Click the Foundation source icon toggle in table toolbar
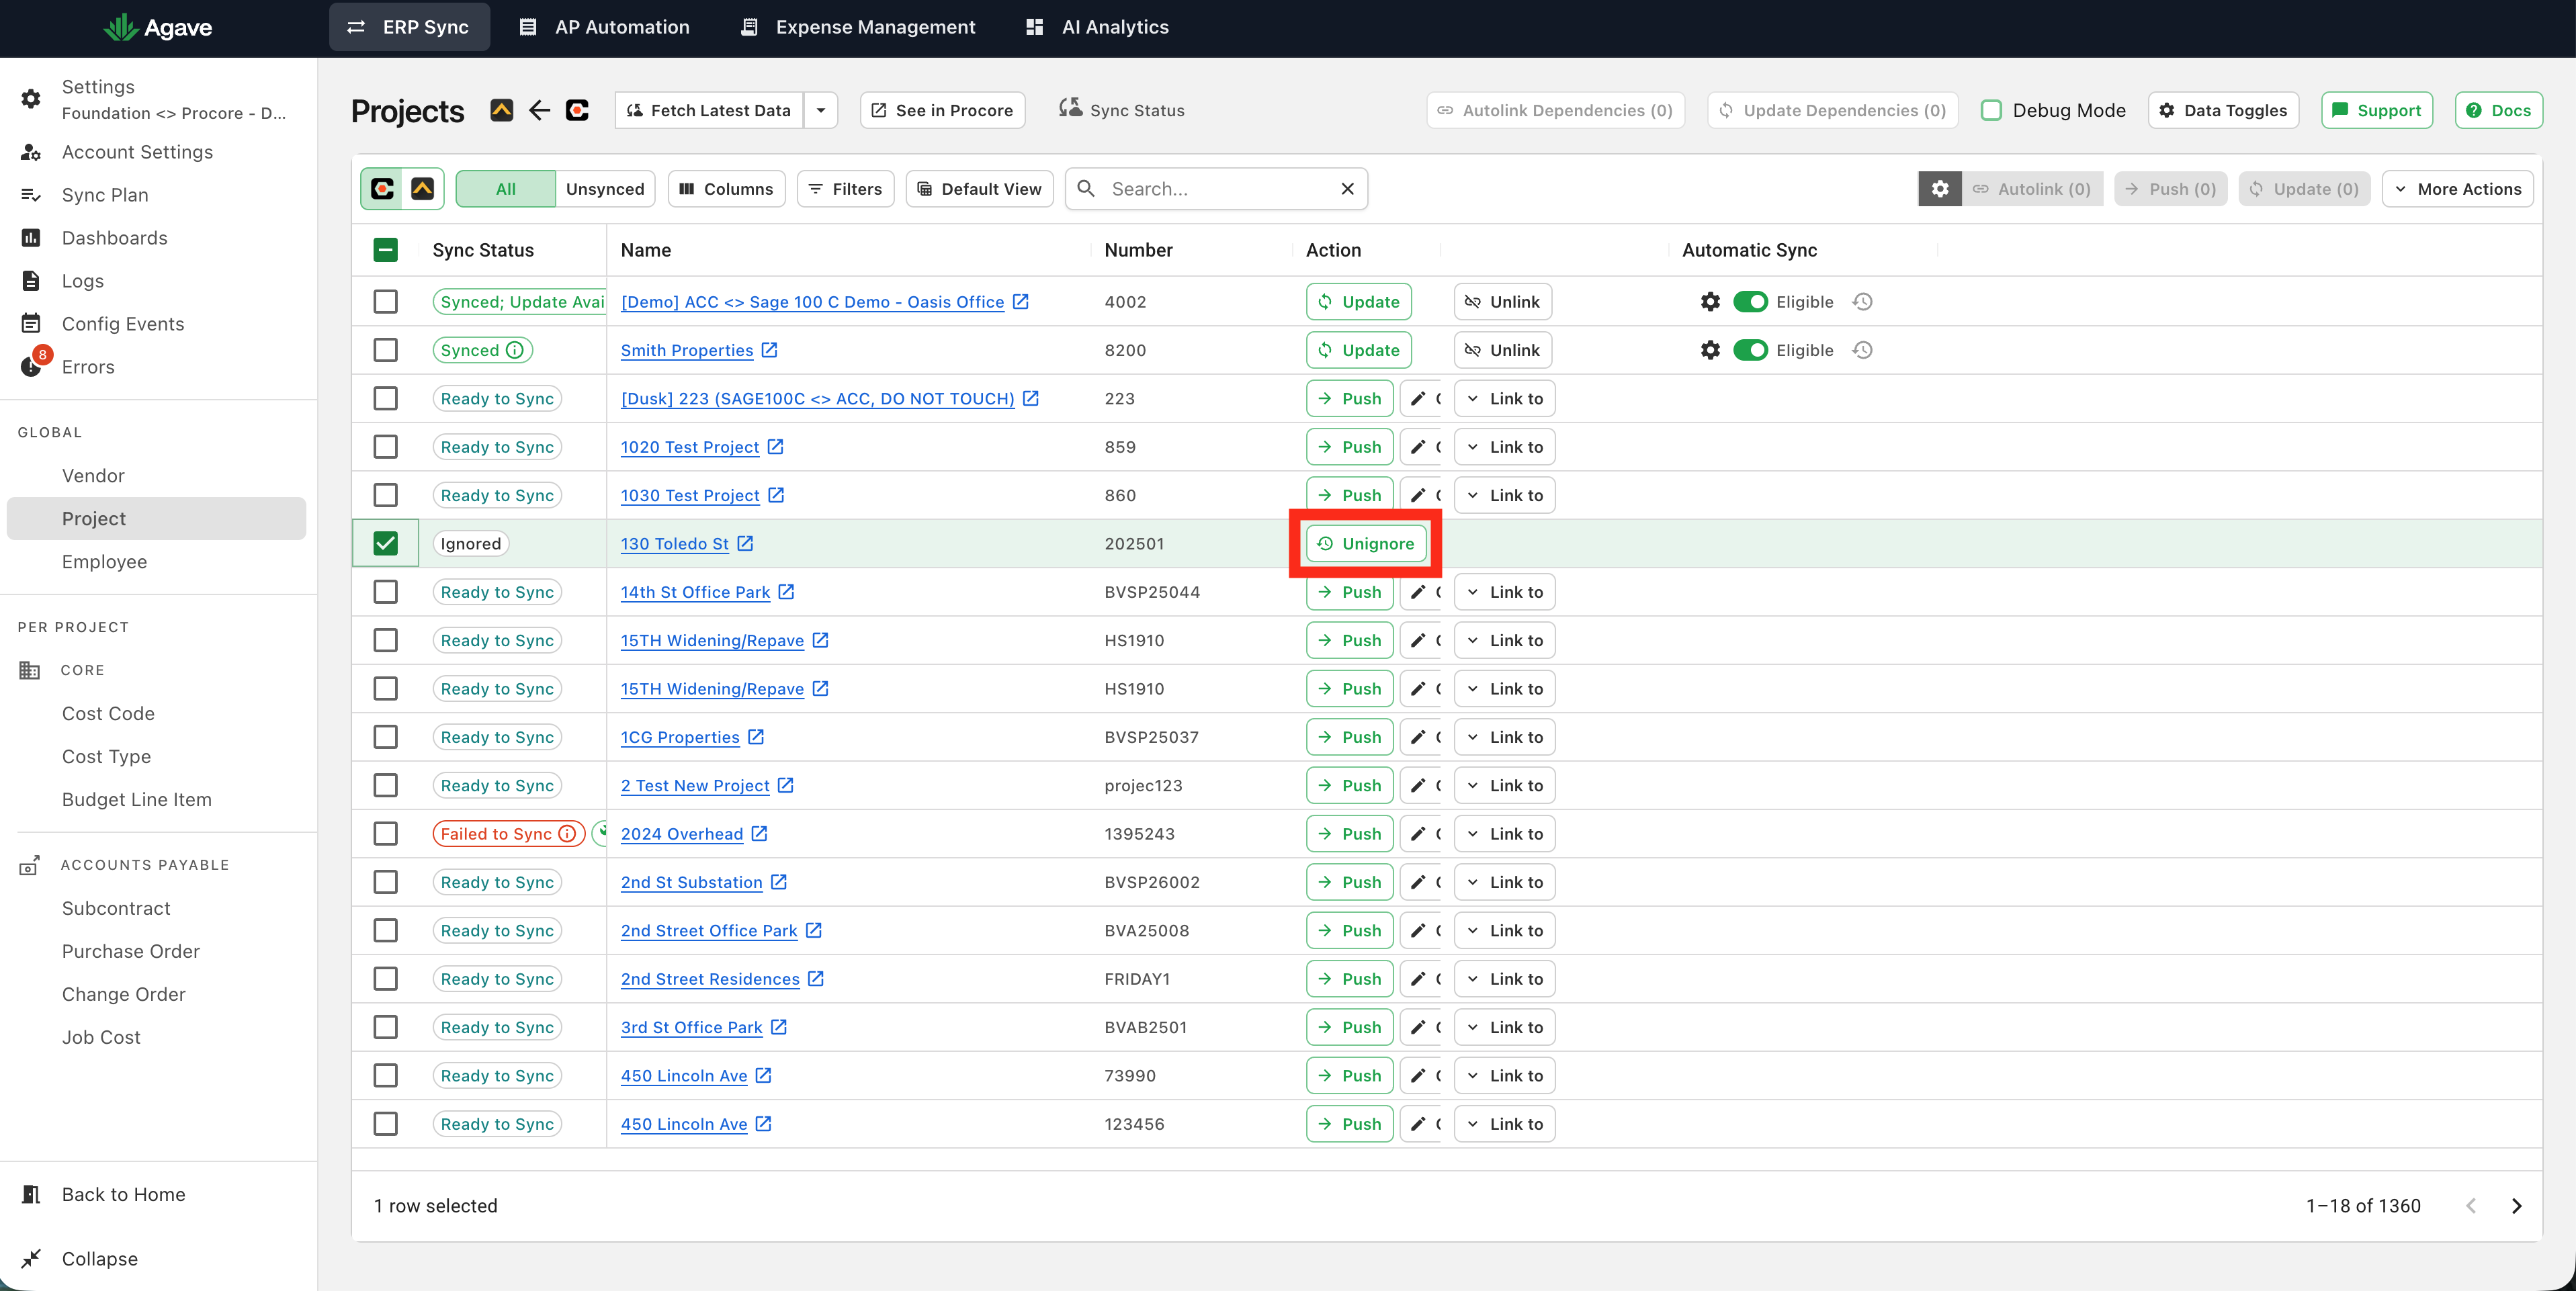Image resolution: width=2576 pixels, height=1291 pixels. coord(423,189)
